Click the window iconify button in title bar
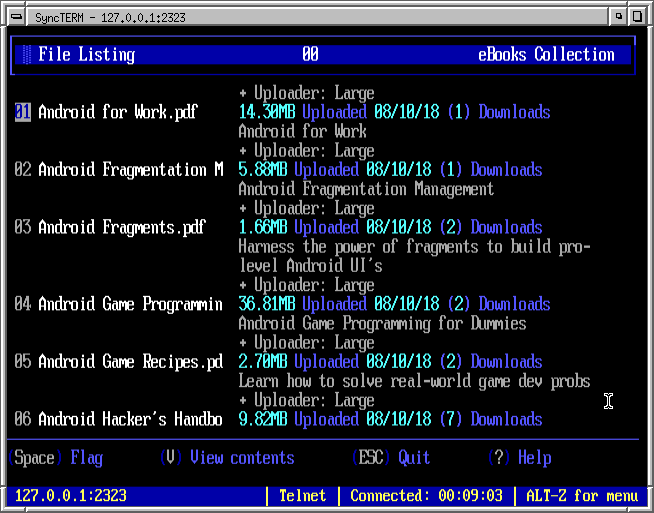The image size is (654, 513). [x=619, y=17]
